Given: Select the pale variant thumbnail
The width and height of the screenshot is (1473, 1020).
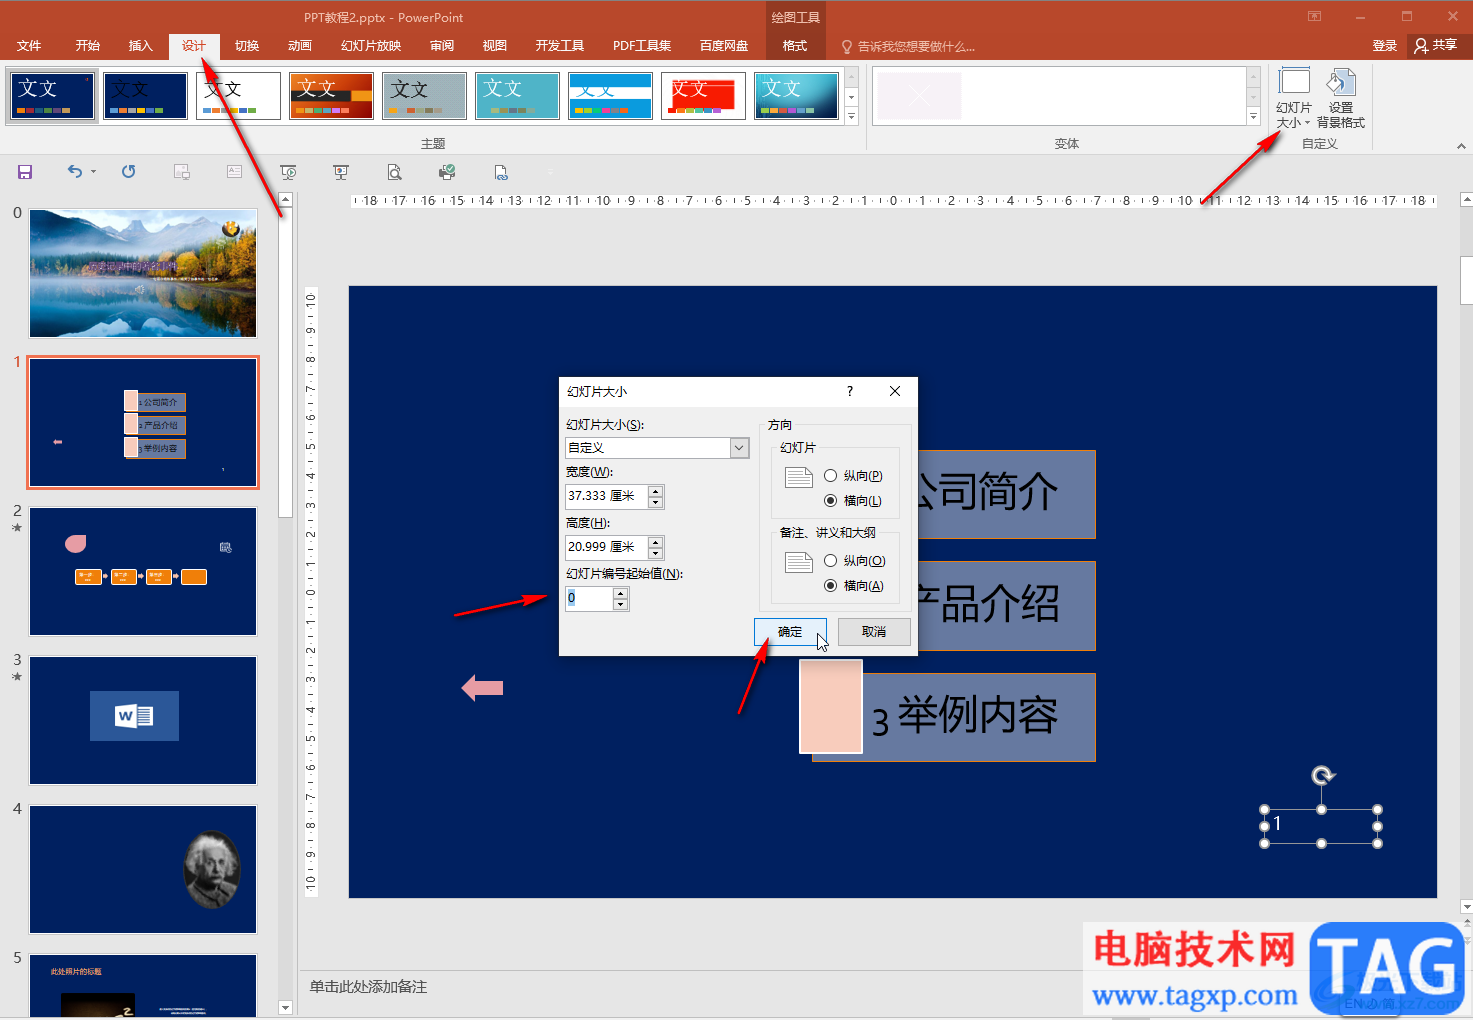Looking at the screenshot, I should point(920,96).
